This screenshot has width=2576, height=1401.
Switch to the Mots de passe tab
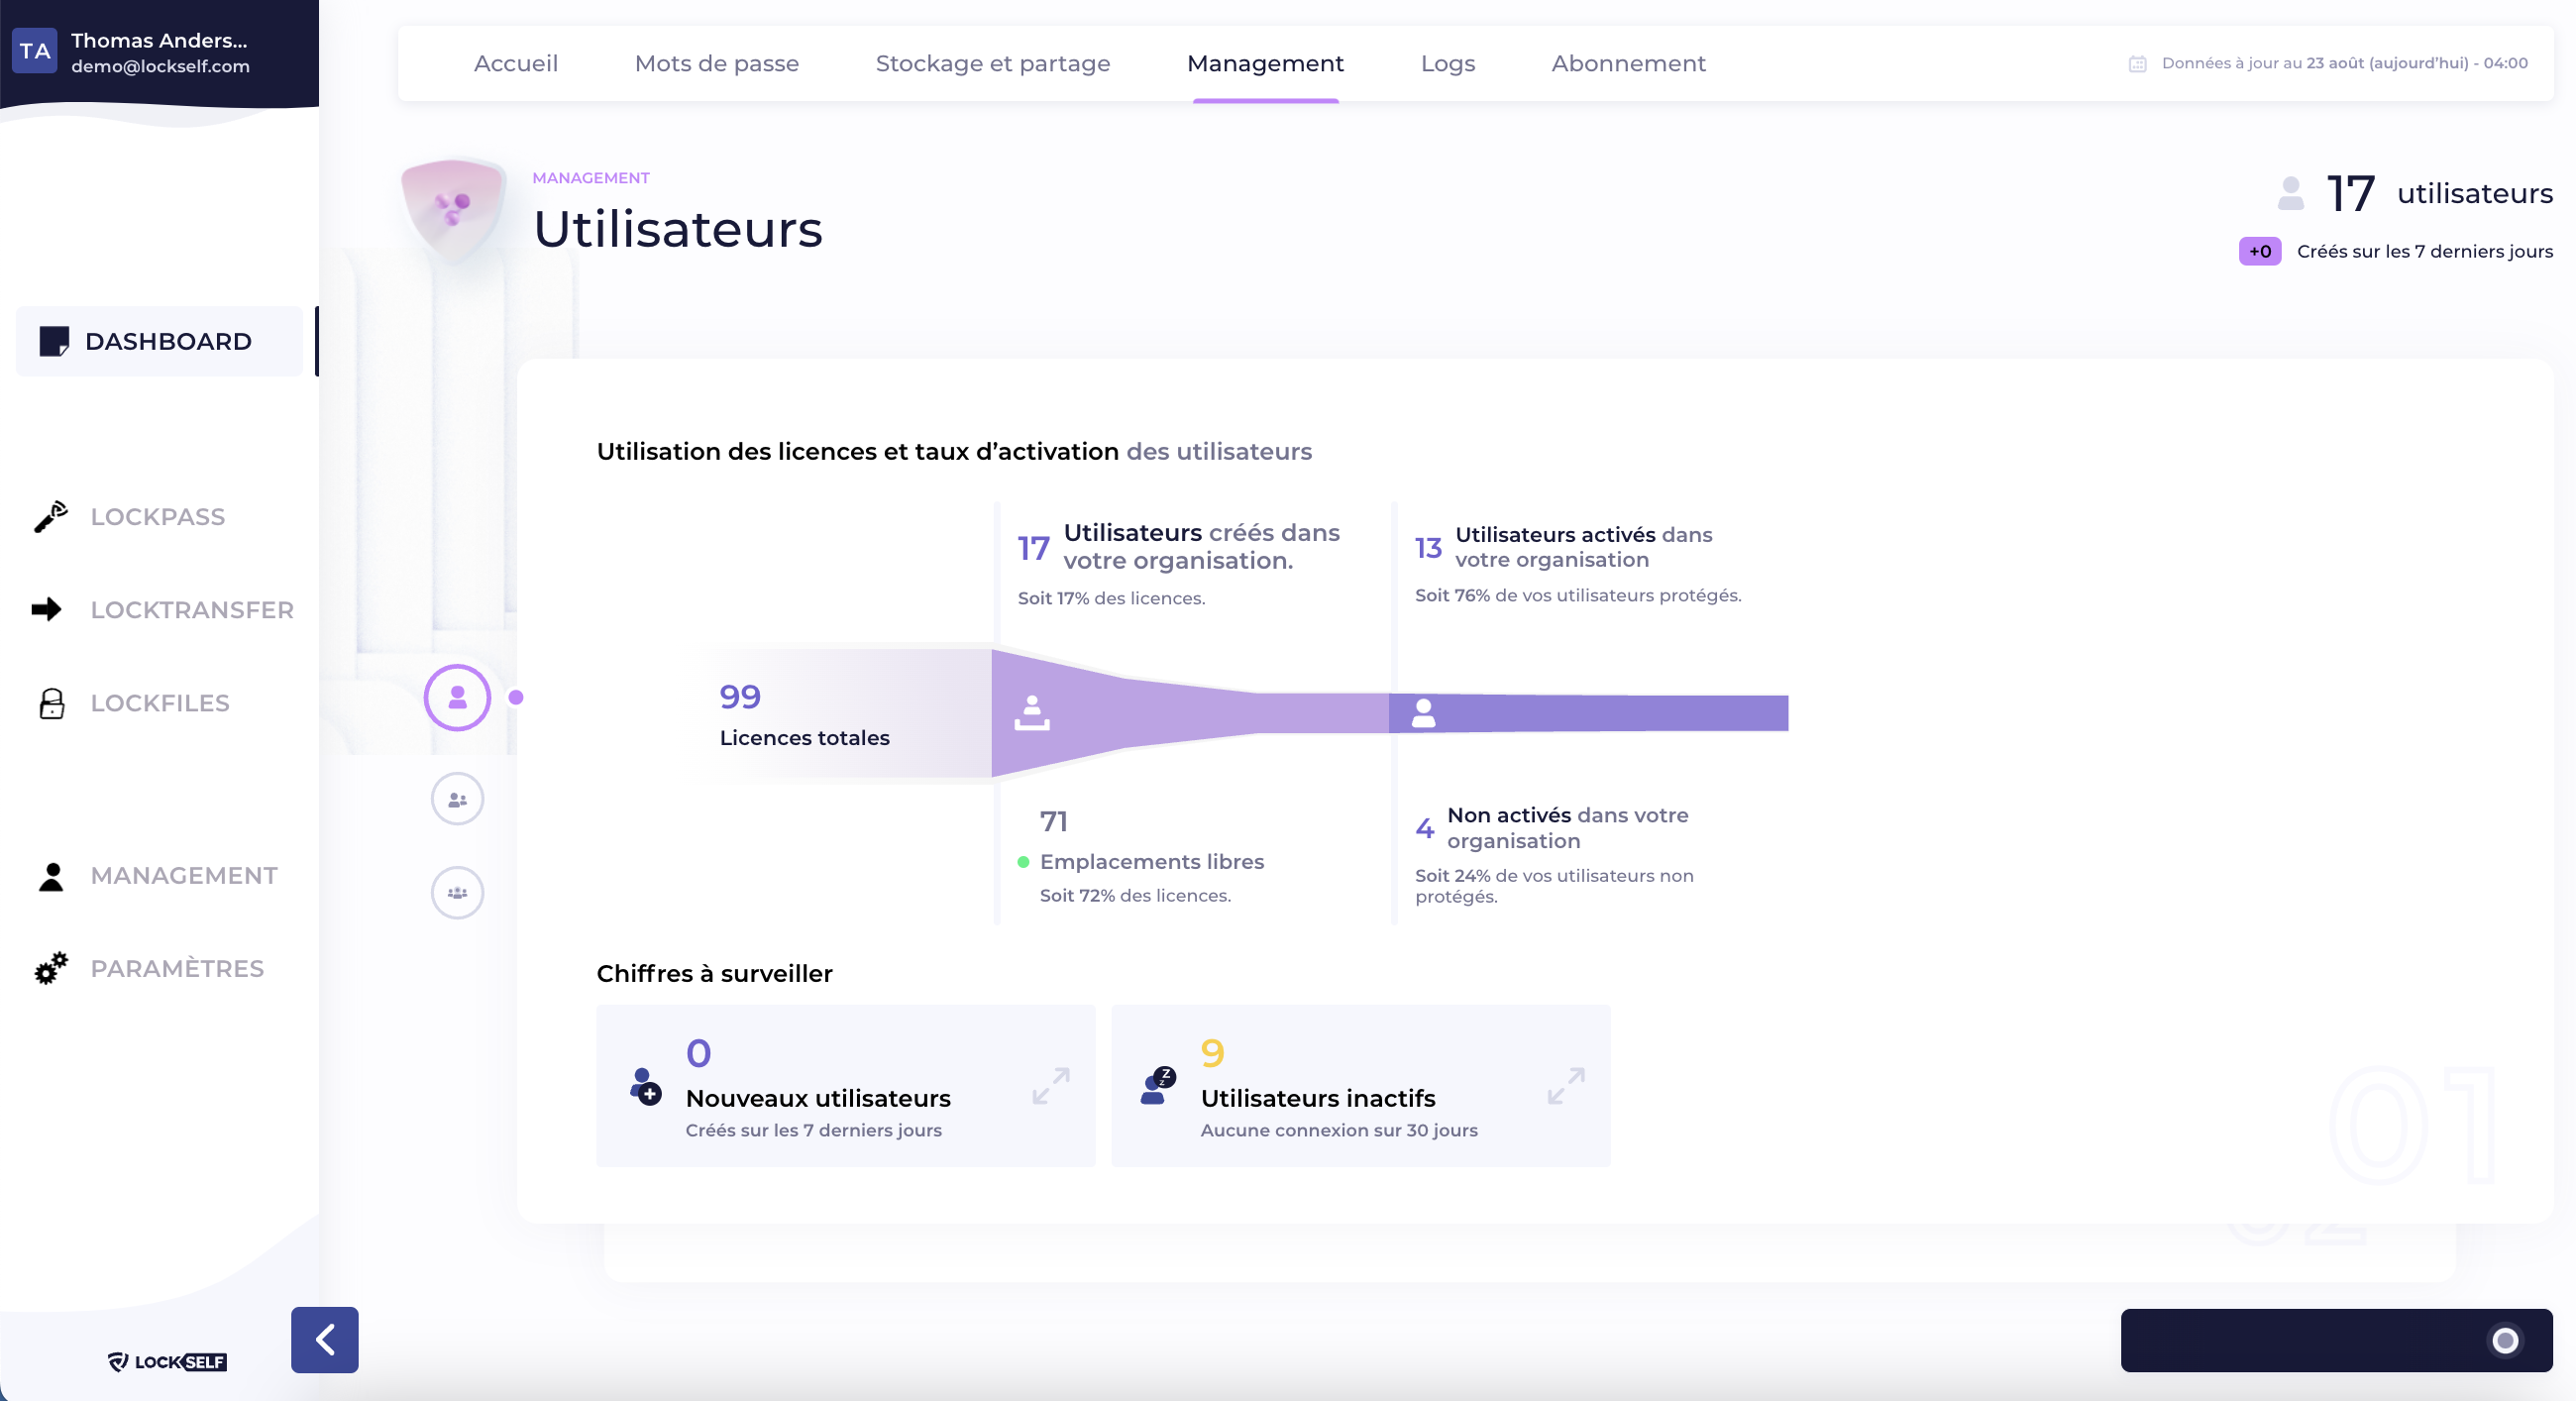(716, 63)
